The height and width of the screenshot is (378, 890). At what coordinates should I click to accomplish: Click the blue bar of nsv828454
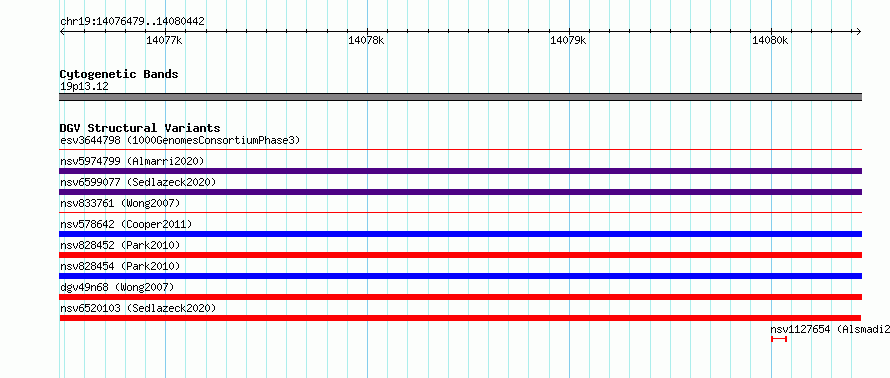[460, 276]
